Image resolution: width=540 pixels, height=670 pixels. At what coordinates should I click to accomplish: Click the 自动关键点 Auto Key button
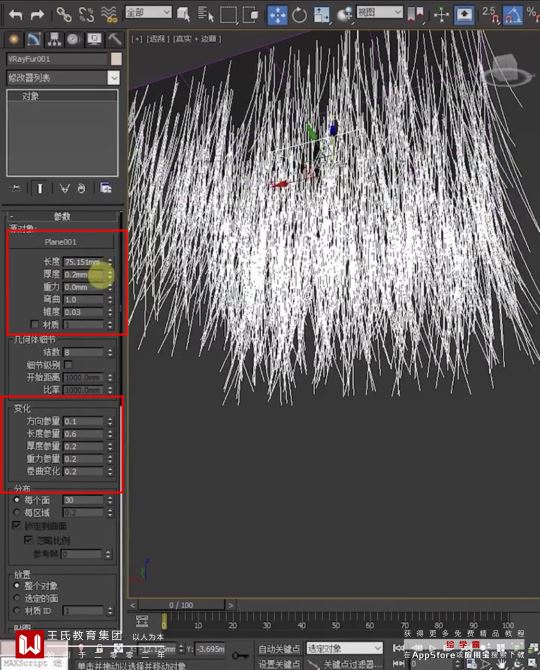click(x=279, y=649)
